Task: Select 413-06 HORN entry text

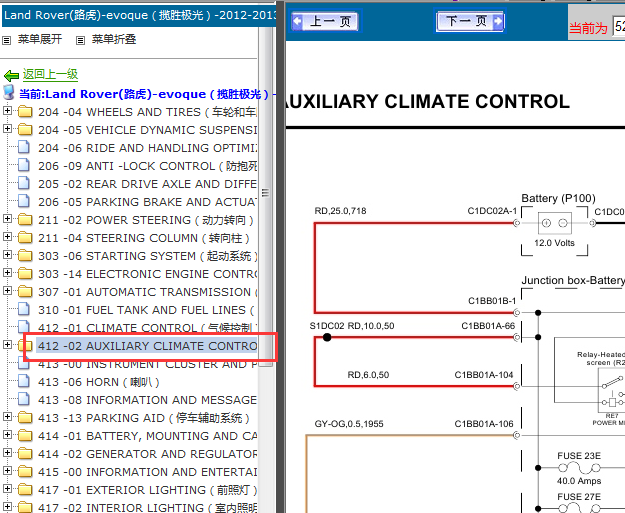Action: (x=99, y=382)
